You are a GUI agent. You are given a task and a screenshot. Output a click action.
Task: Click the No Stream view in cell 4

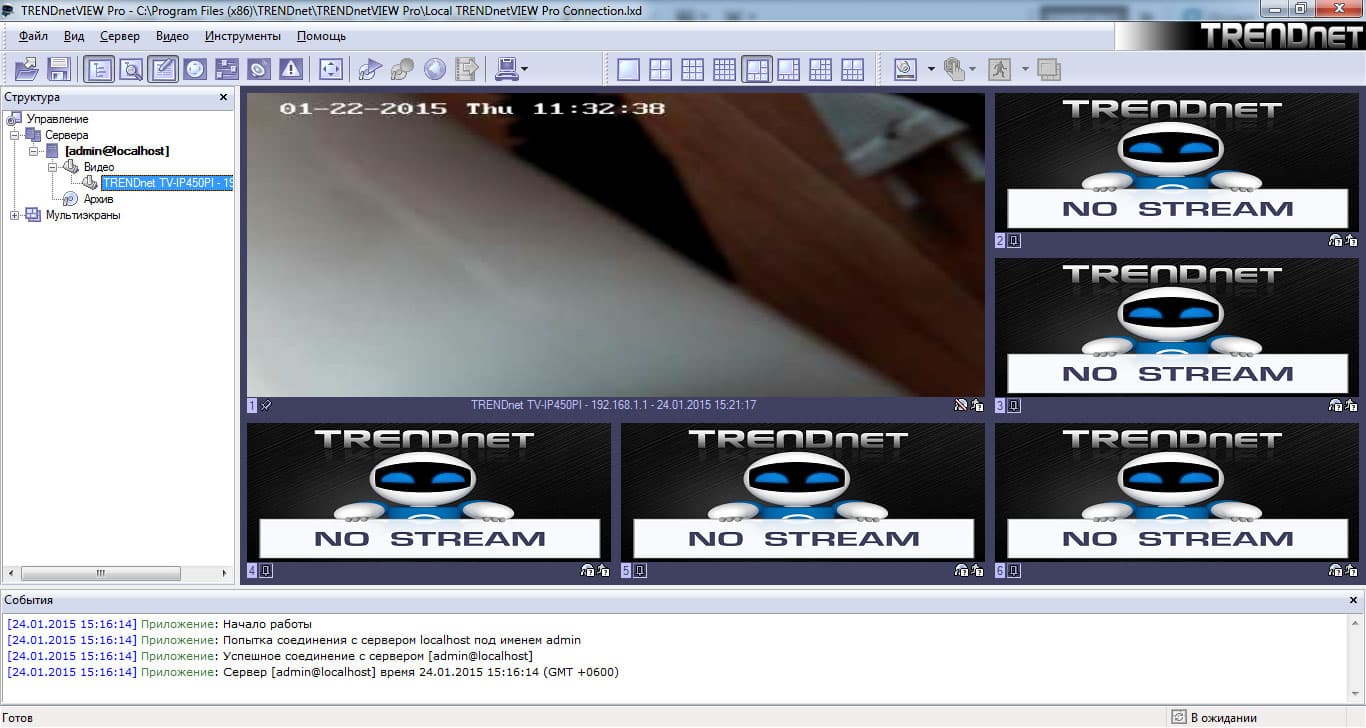[429, 493]
